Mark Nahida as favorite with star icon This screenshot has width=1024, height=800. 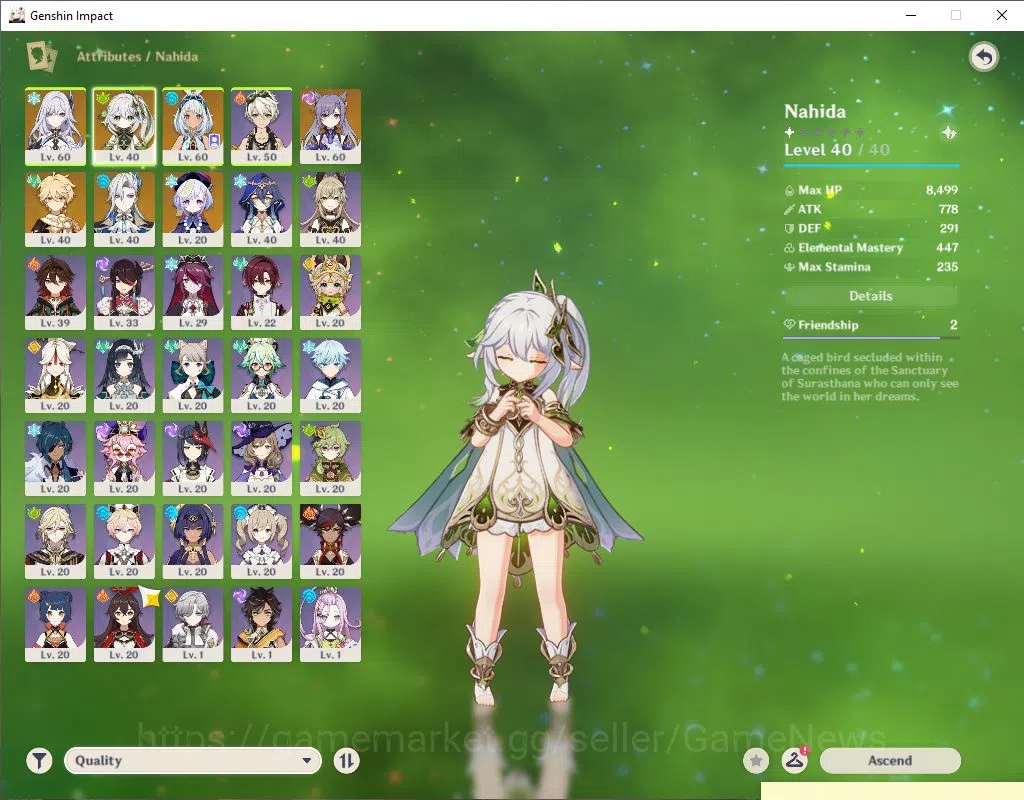click(x=756, y=761)
